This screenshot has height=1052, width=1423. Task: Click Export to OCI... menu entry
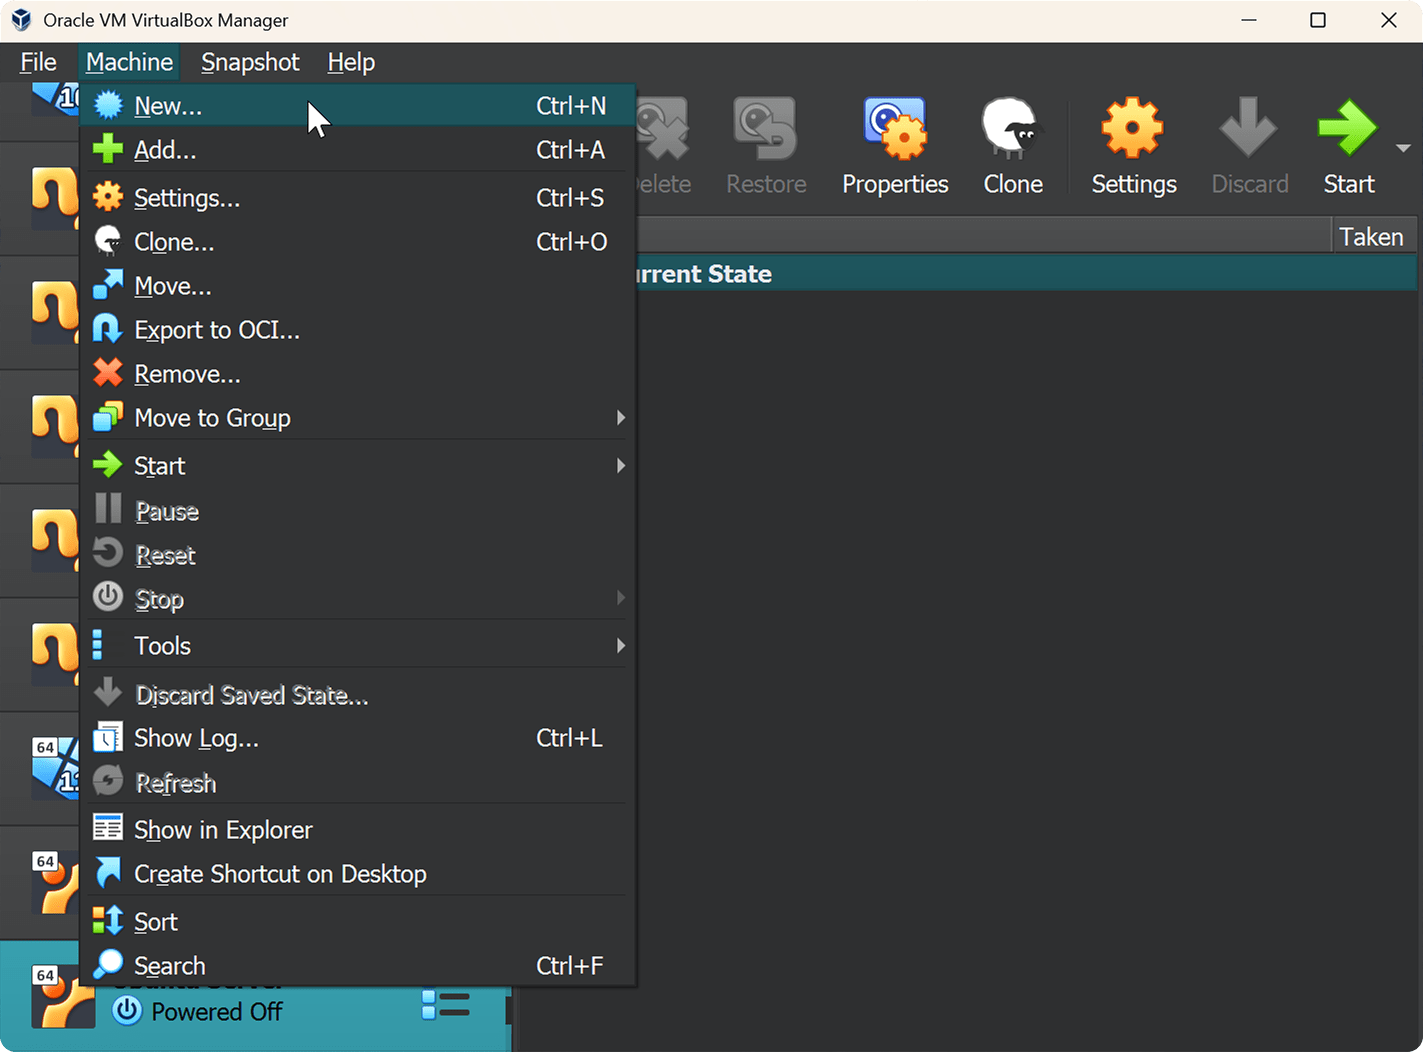pos(217,330)
